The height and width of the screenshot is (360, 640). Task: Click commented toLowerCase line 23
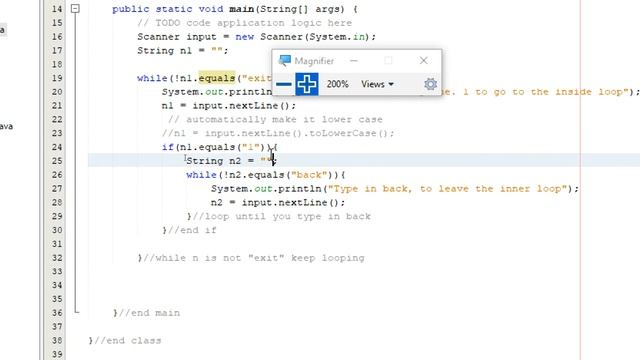[x=278, y=133]
